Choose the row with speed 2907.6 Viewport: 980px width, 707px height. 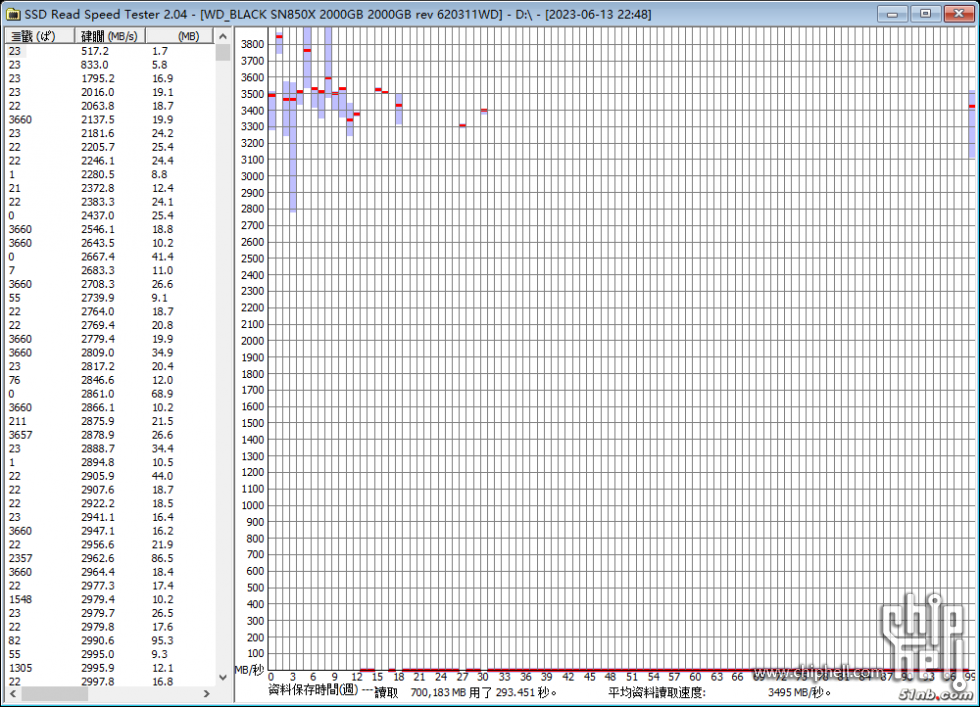(110, 490)
